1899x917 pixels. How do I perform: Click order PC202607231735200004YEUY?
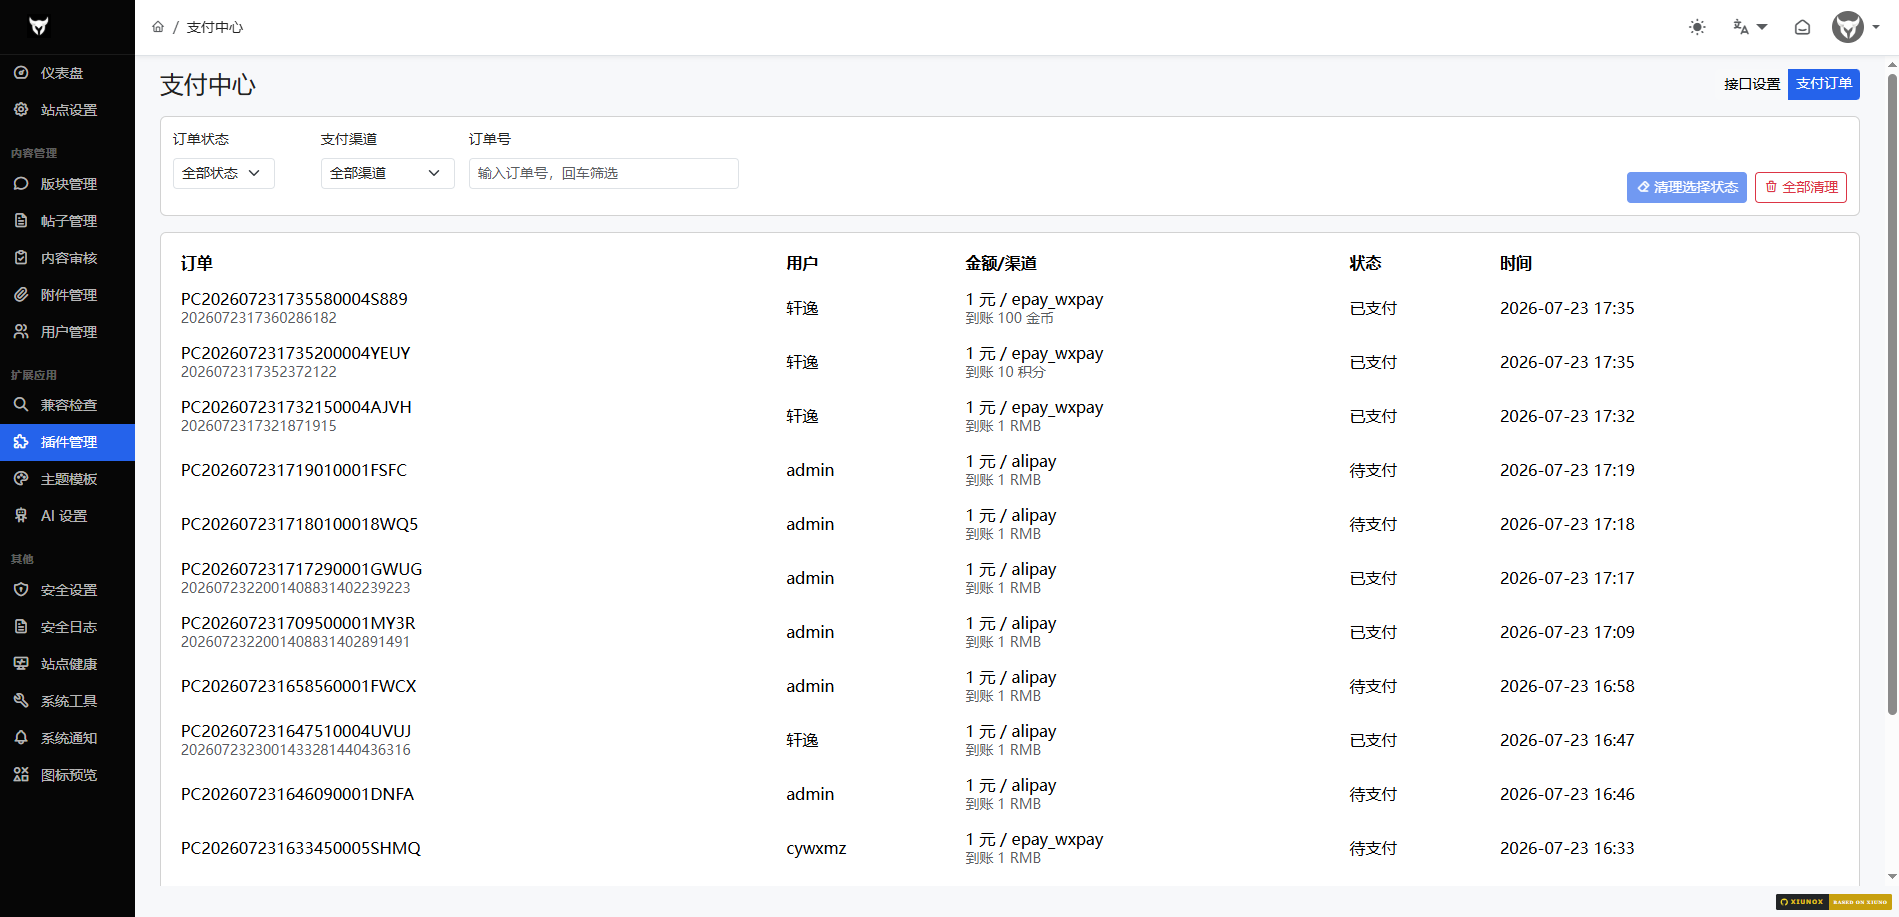tap(295, 353)
